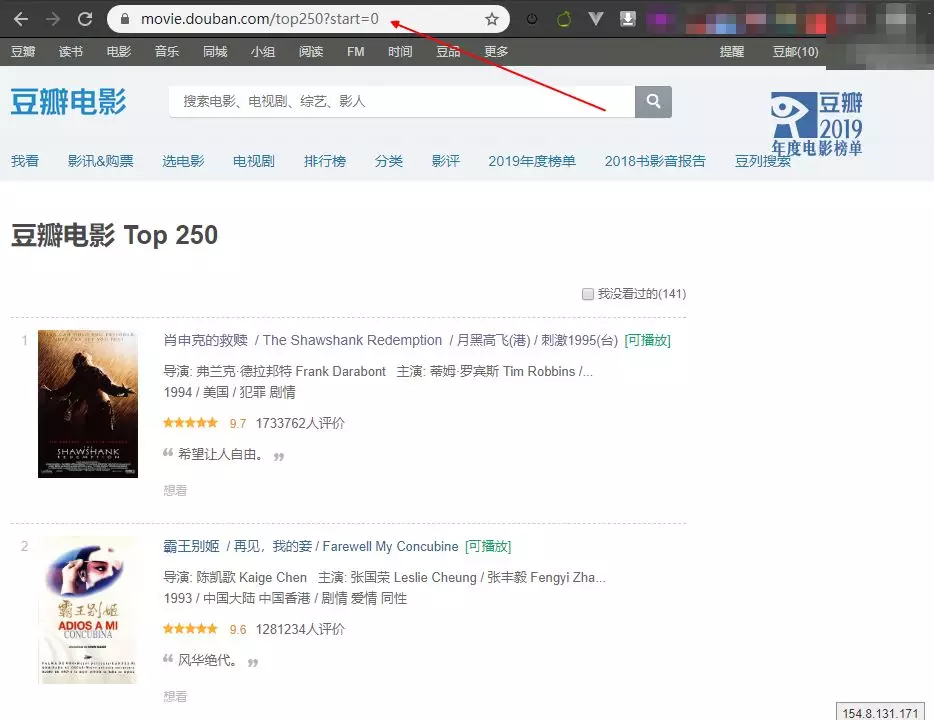Open 豆品 in the top bar
This screenshot has width=934, height=720.
[448, 52]
